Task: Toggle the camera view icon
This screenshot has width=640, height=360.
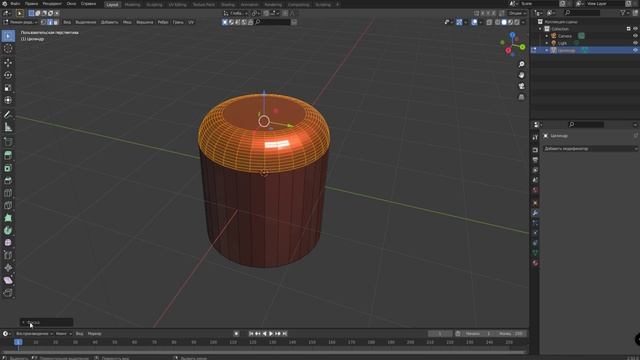Action: click(x=521, y=86)
